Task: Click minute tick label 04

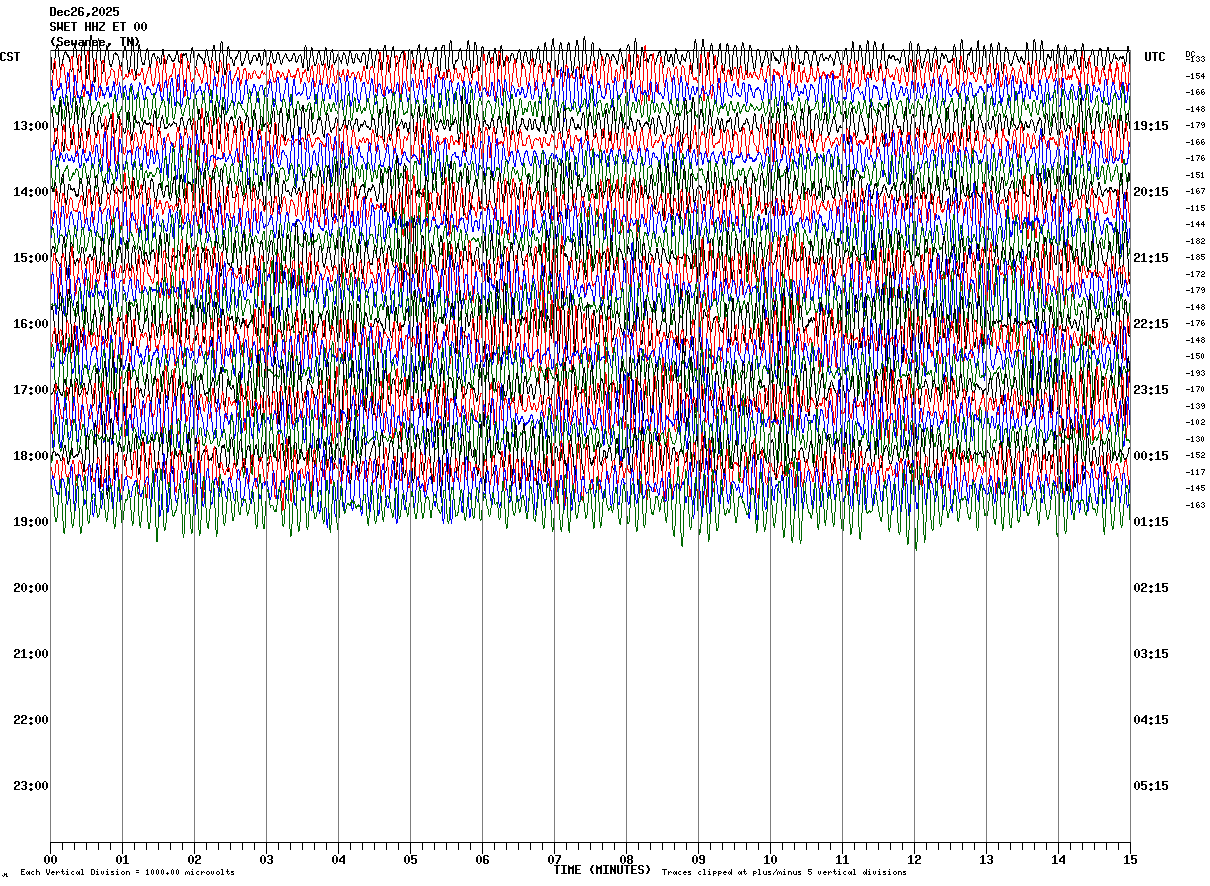Action: tap(338, 860)
